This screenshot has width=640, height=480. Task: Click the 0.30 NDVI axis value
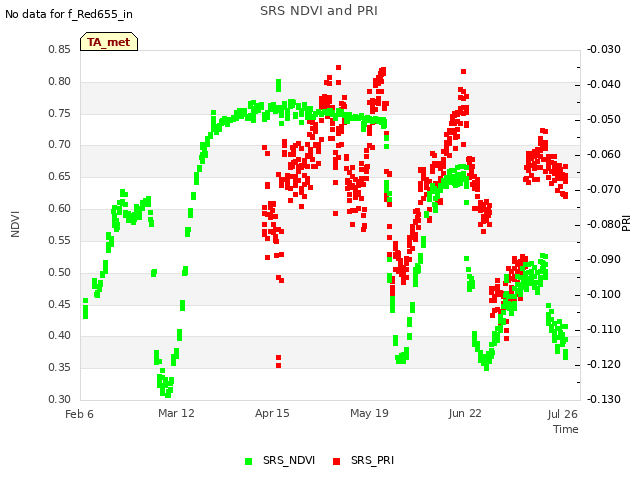click(60, 399)
